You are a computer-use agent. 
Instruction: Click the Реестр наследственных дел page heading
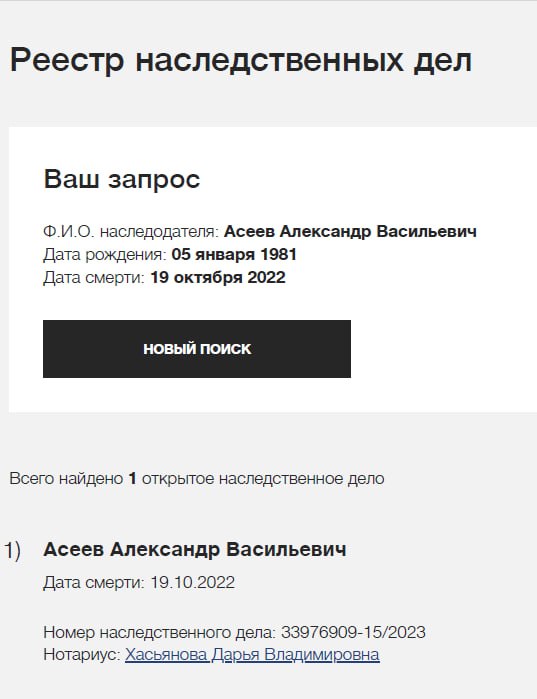tap(241, 60)
